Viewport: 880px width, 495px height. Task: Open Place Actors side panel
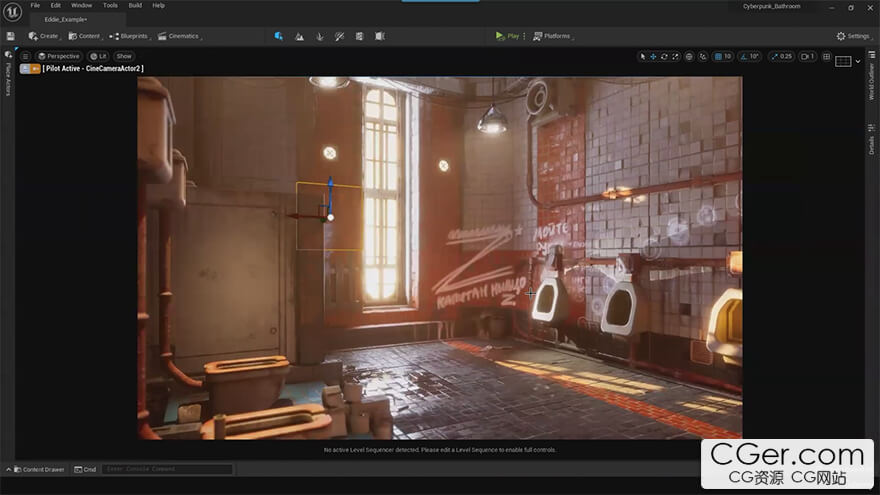pos(8,75)
